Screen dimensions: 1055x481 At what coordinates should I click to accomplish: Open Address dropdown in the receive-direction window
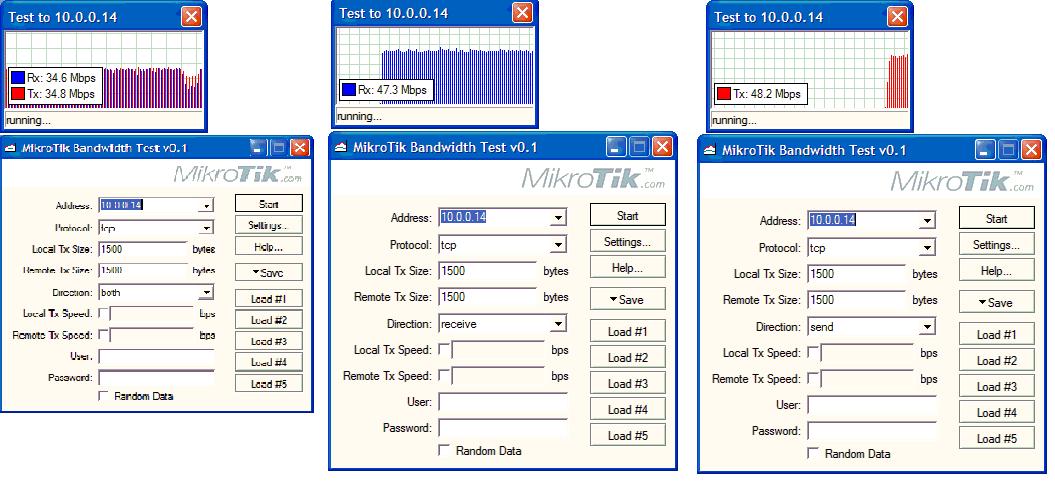tap(558, 217)
